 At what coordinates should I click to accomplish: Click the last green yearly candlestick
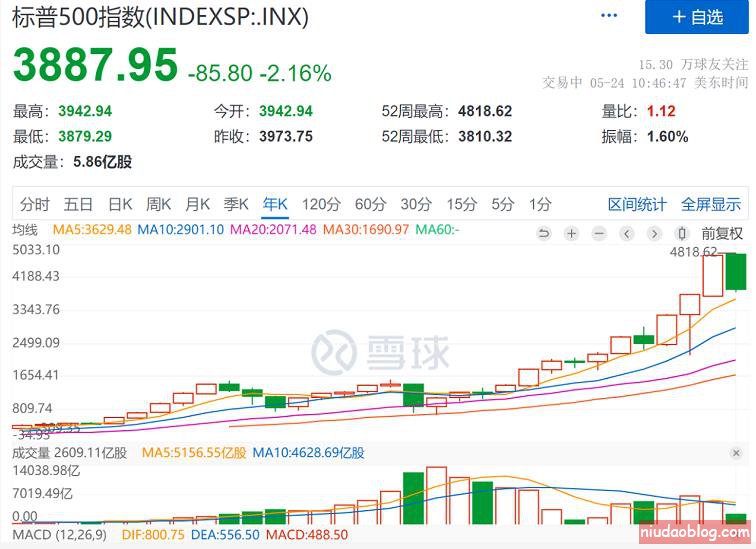tap(736, 272)
